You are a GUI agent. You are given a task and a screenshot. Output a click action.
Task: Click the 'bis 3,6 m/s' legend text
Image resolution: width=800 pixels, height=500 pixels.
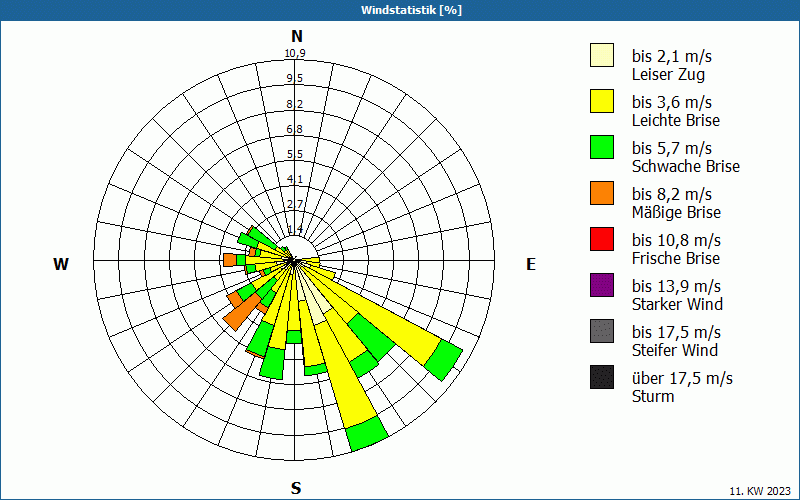(671, 102)
